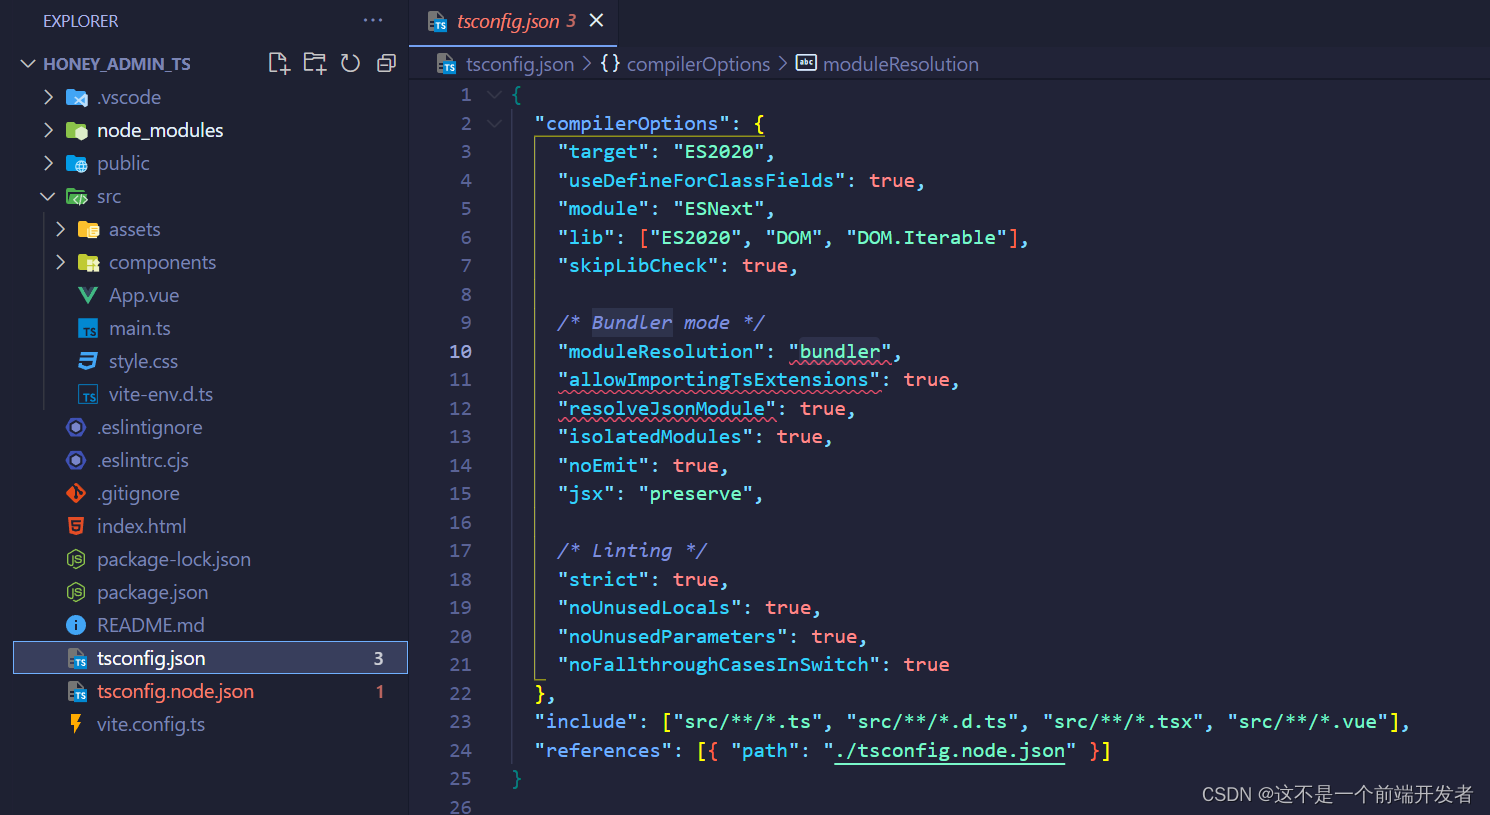Click the Vue icon beside App.vue
Viewport: 1490px width, 815px height.
(x=88, y=296)
